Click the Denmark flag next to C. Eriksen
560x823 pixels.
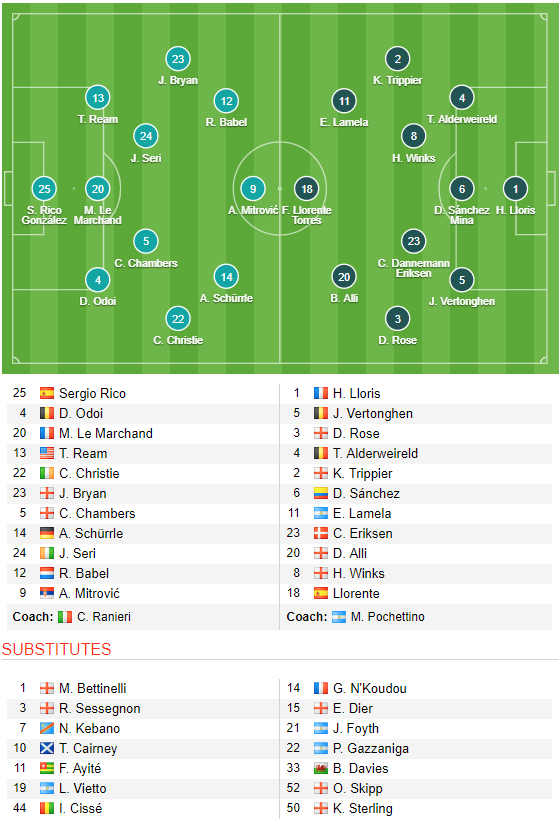coord(321,533)
